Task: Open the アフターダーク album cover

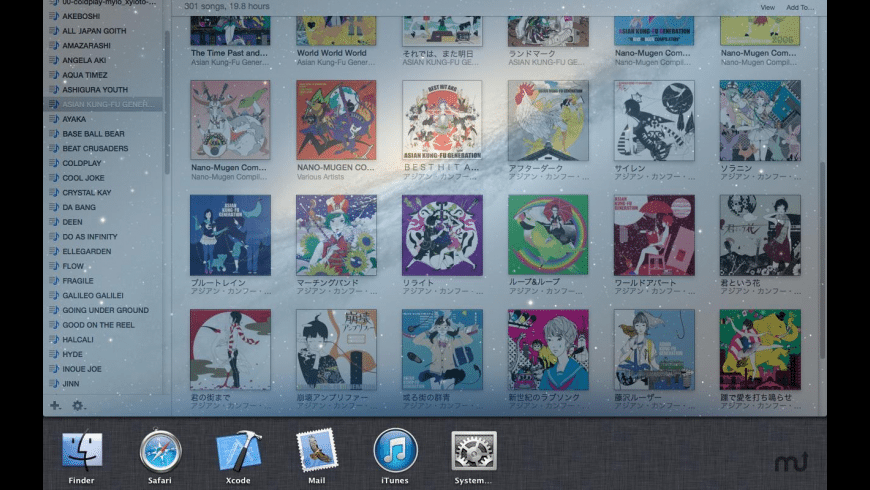Action: pyautogui.click(x=548, y=120)
